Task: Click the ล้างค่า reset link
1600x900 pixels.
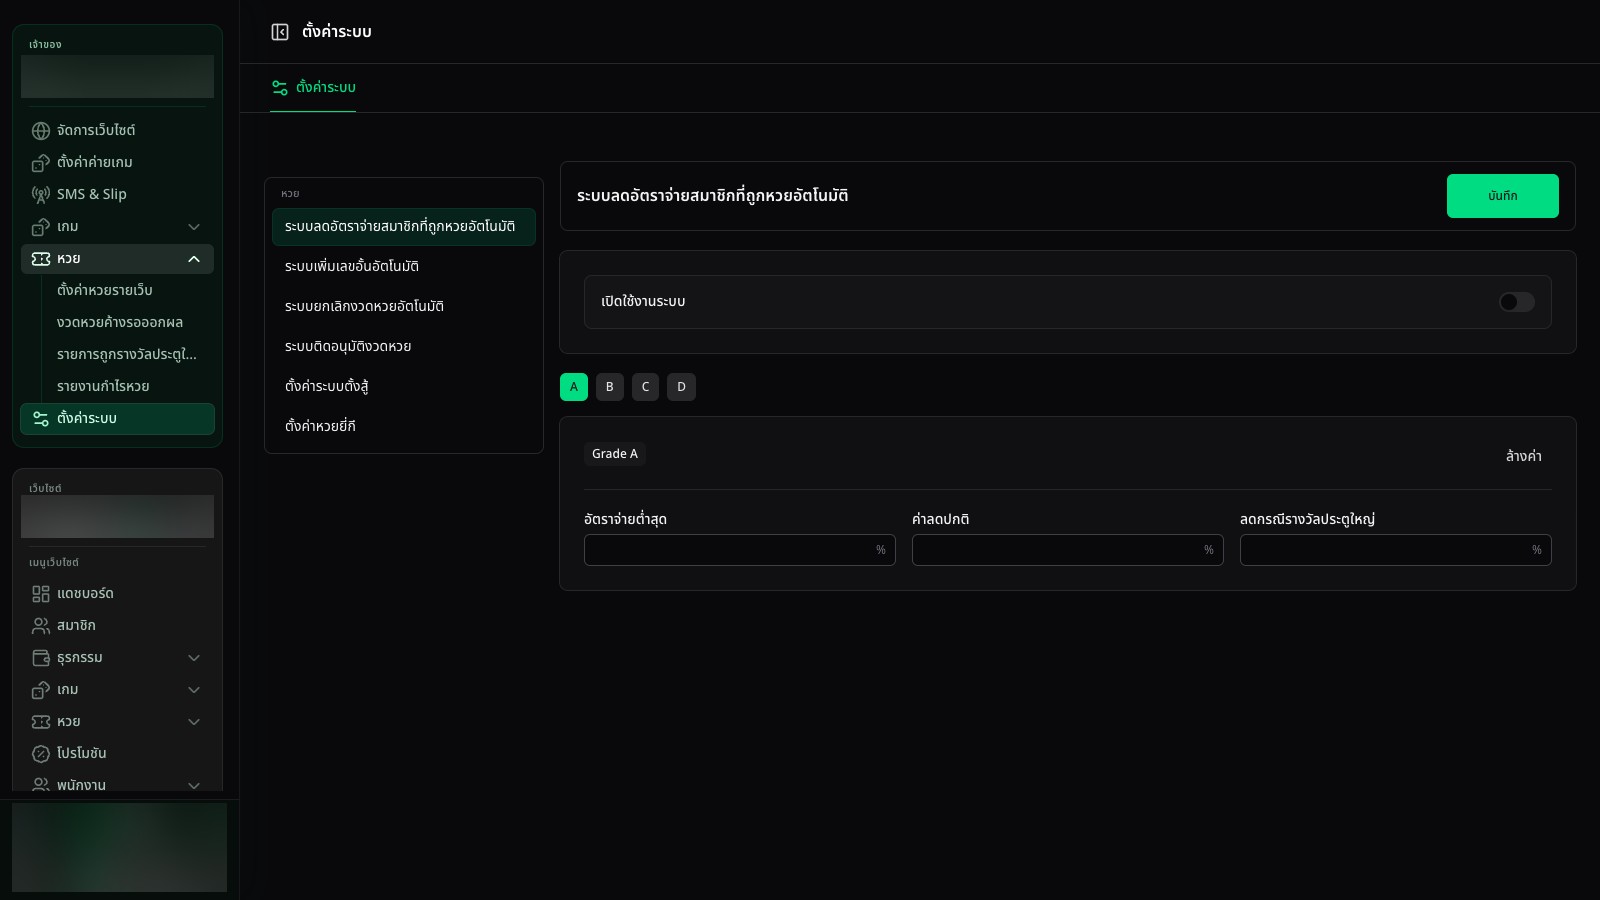Action: [x=1523, y=456]
